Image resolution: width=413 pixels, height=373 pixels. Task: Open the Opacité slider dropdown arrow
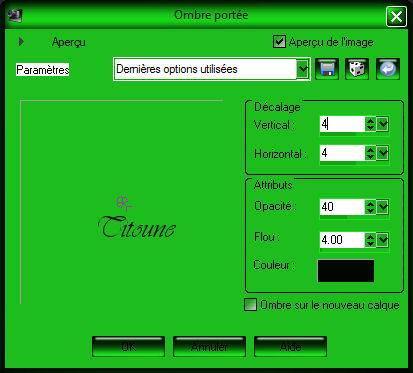(x=383, y=207)
